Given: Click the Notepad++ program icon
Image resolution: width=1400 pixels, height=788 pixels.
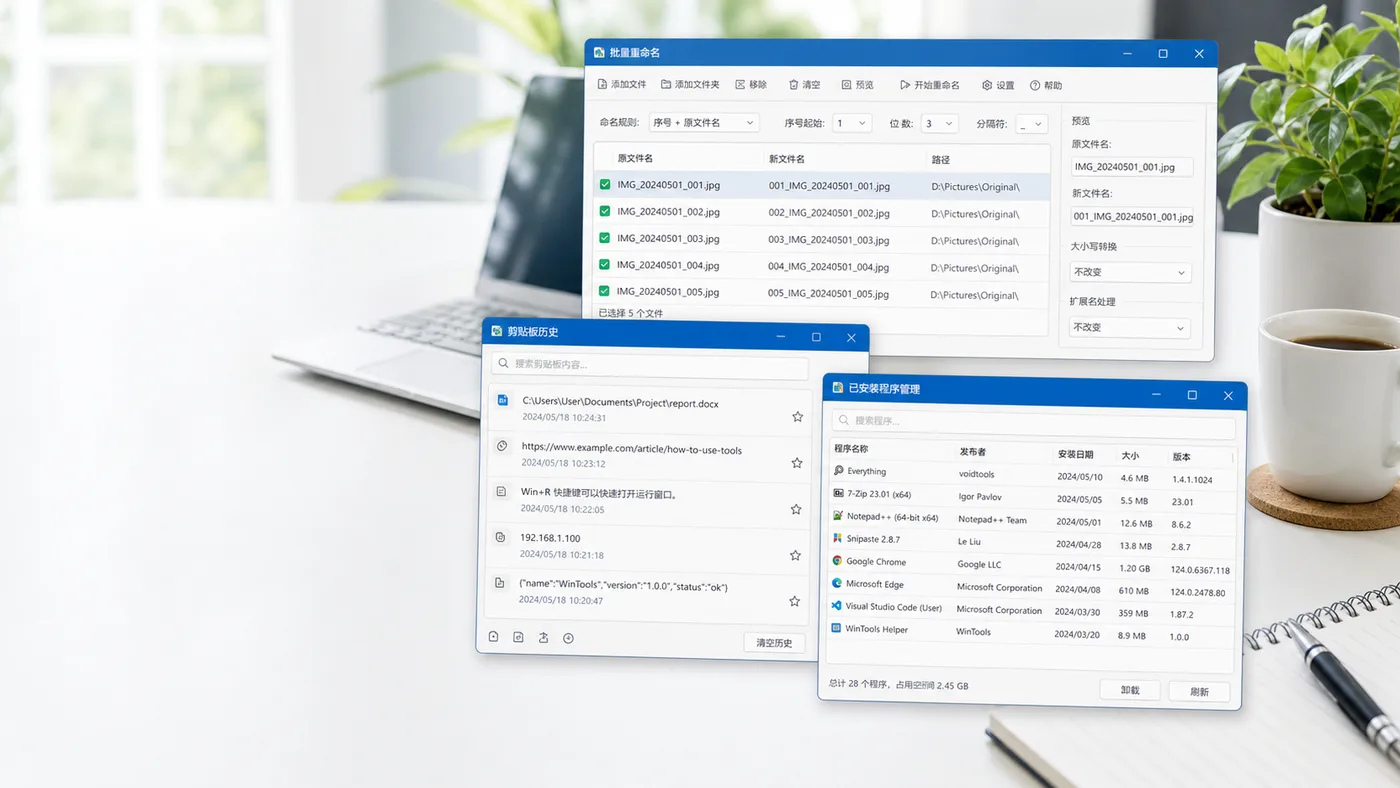Looking at the screenshot, I should 838,516.
